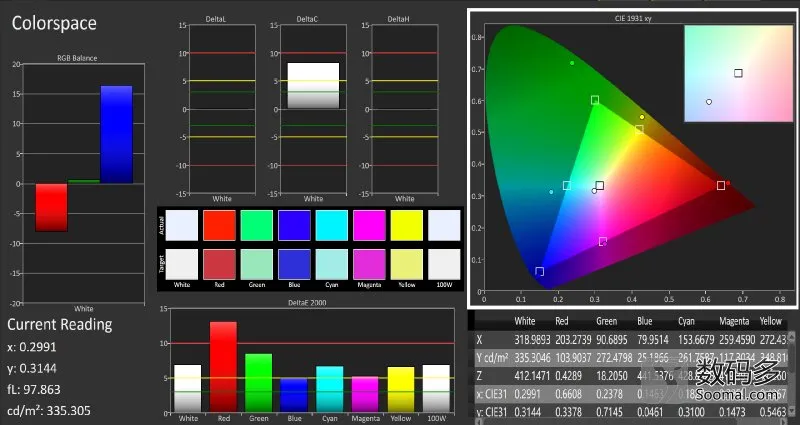Screen dimensions: 800x425
Task: Select the Cyan bar in DeltaE 2000 chart
Action: point(330,389)
